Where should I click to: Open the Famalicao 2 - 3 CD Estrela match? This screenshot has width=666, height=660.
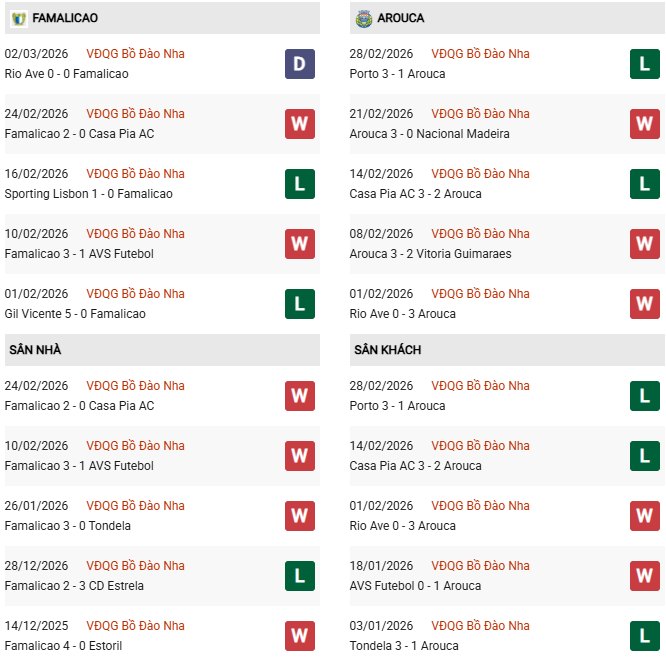[x=74, y=586]
